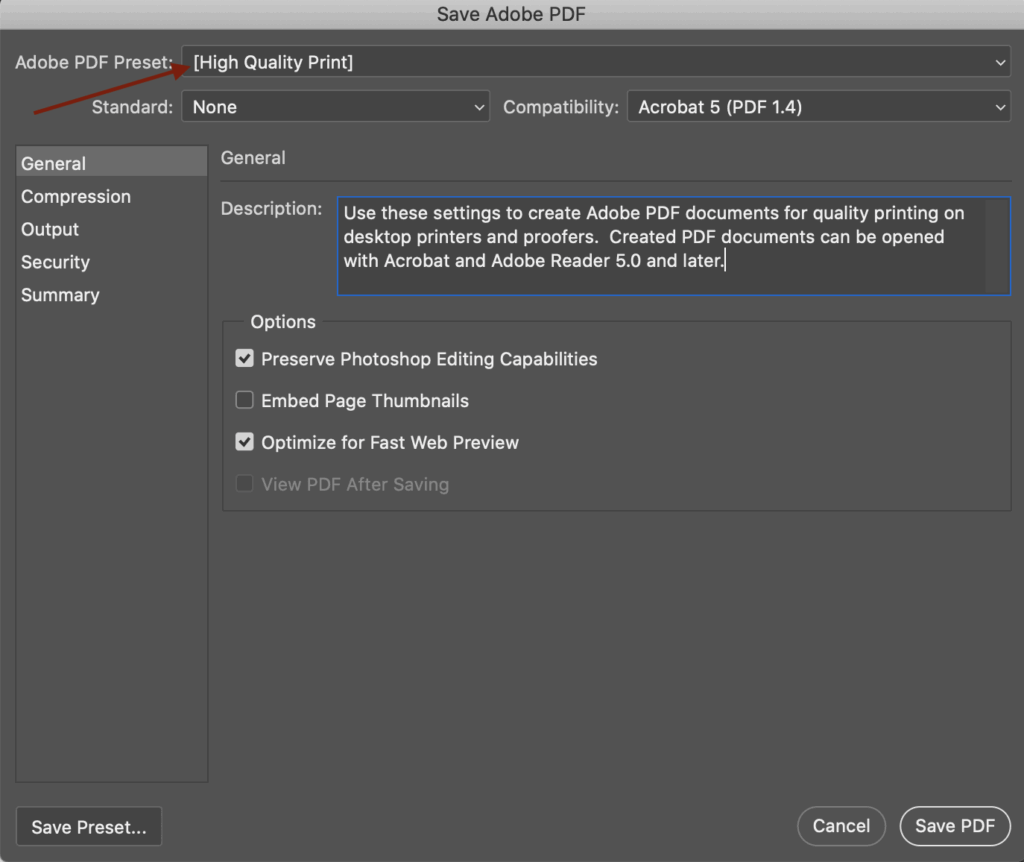Go to the Output section

[x=50, y=229]
